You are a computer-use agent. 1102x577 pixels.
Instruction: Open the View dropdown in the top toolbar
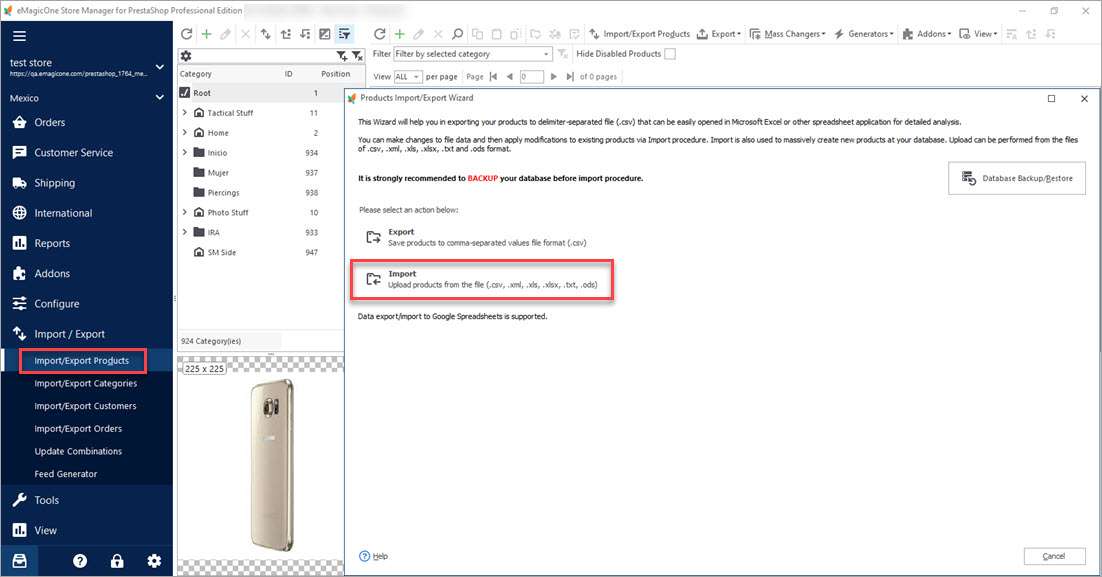pyautogui.click(x=978, y=34)
